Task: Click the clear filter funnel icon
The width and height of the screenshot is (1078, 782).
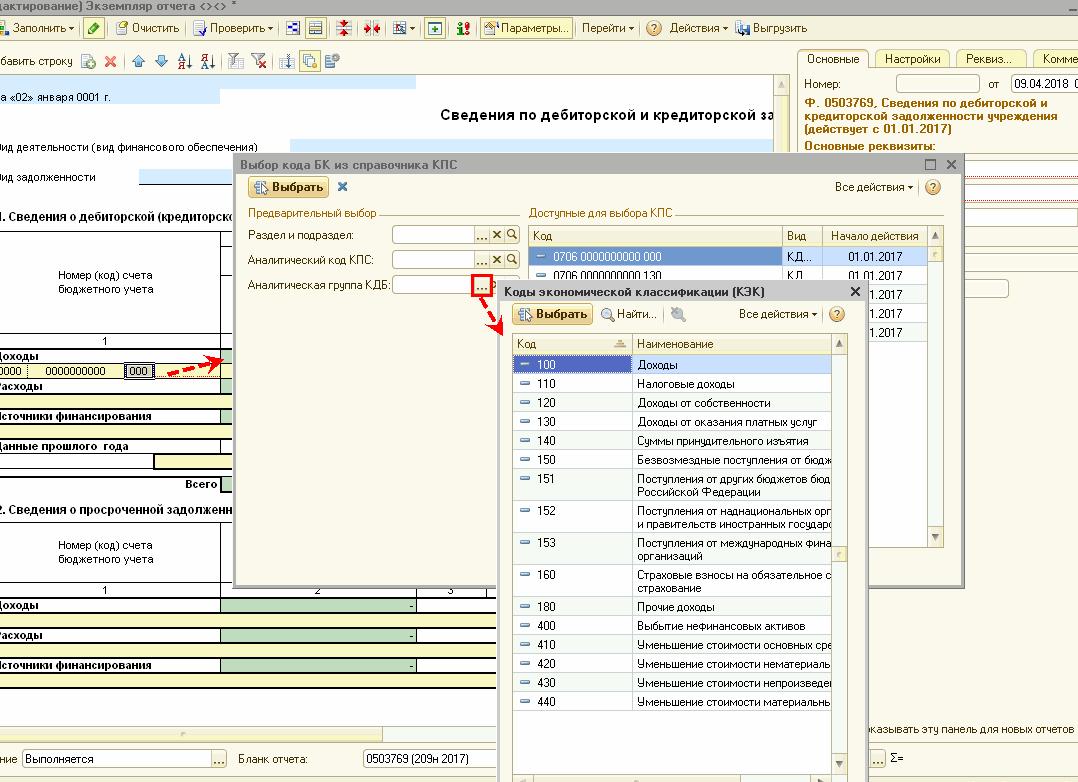Action: tap(258, 61)
